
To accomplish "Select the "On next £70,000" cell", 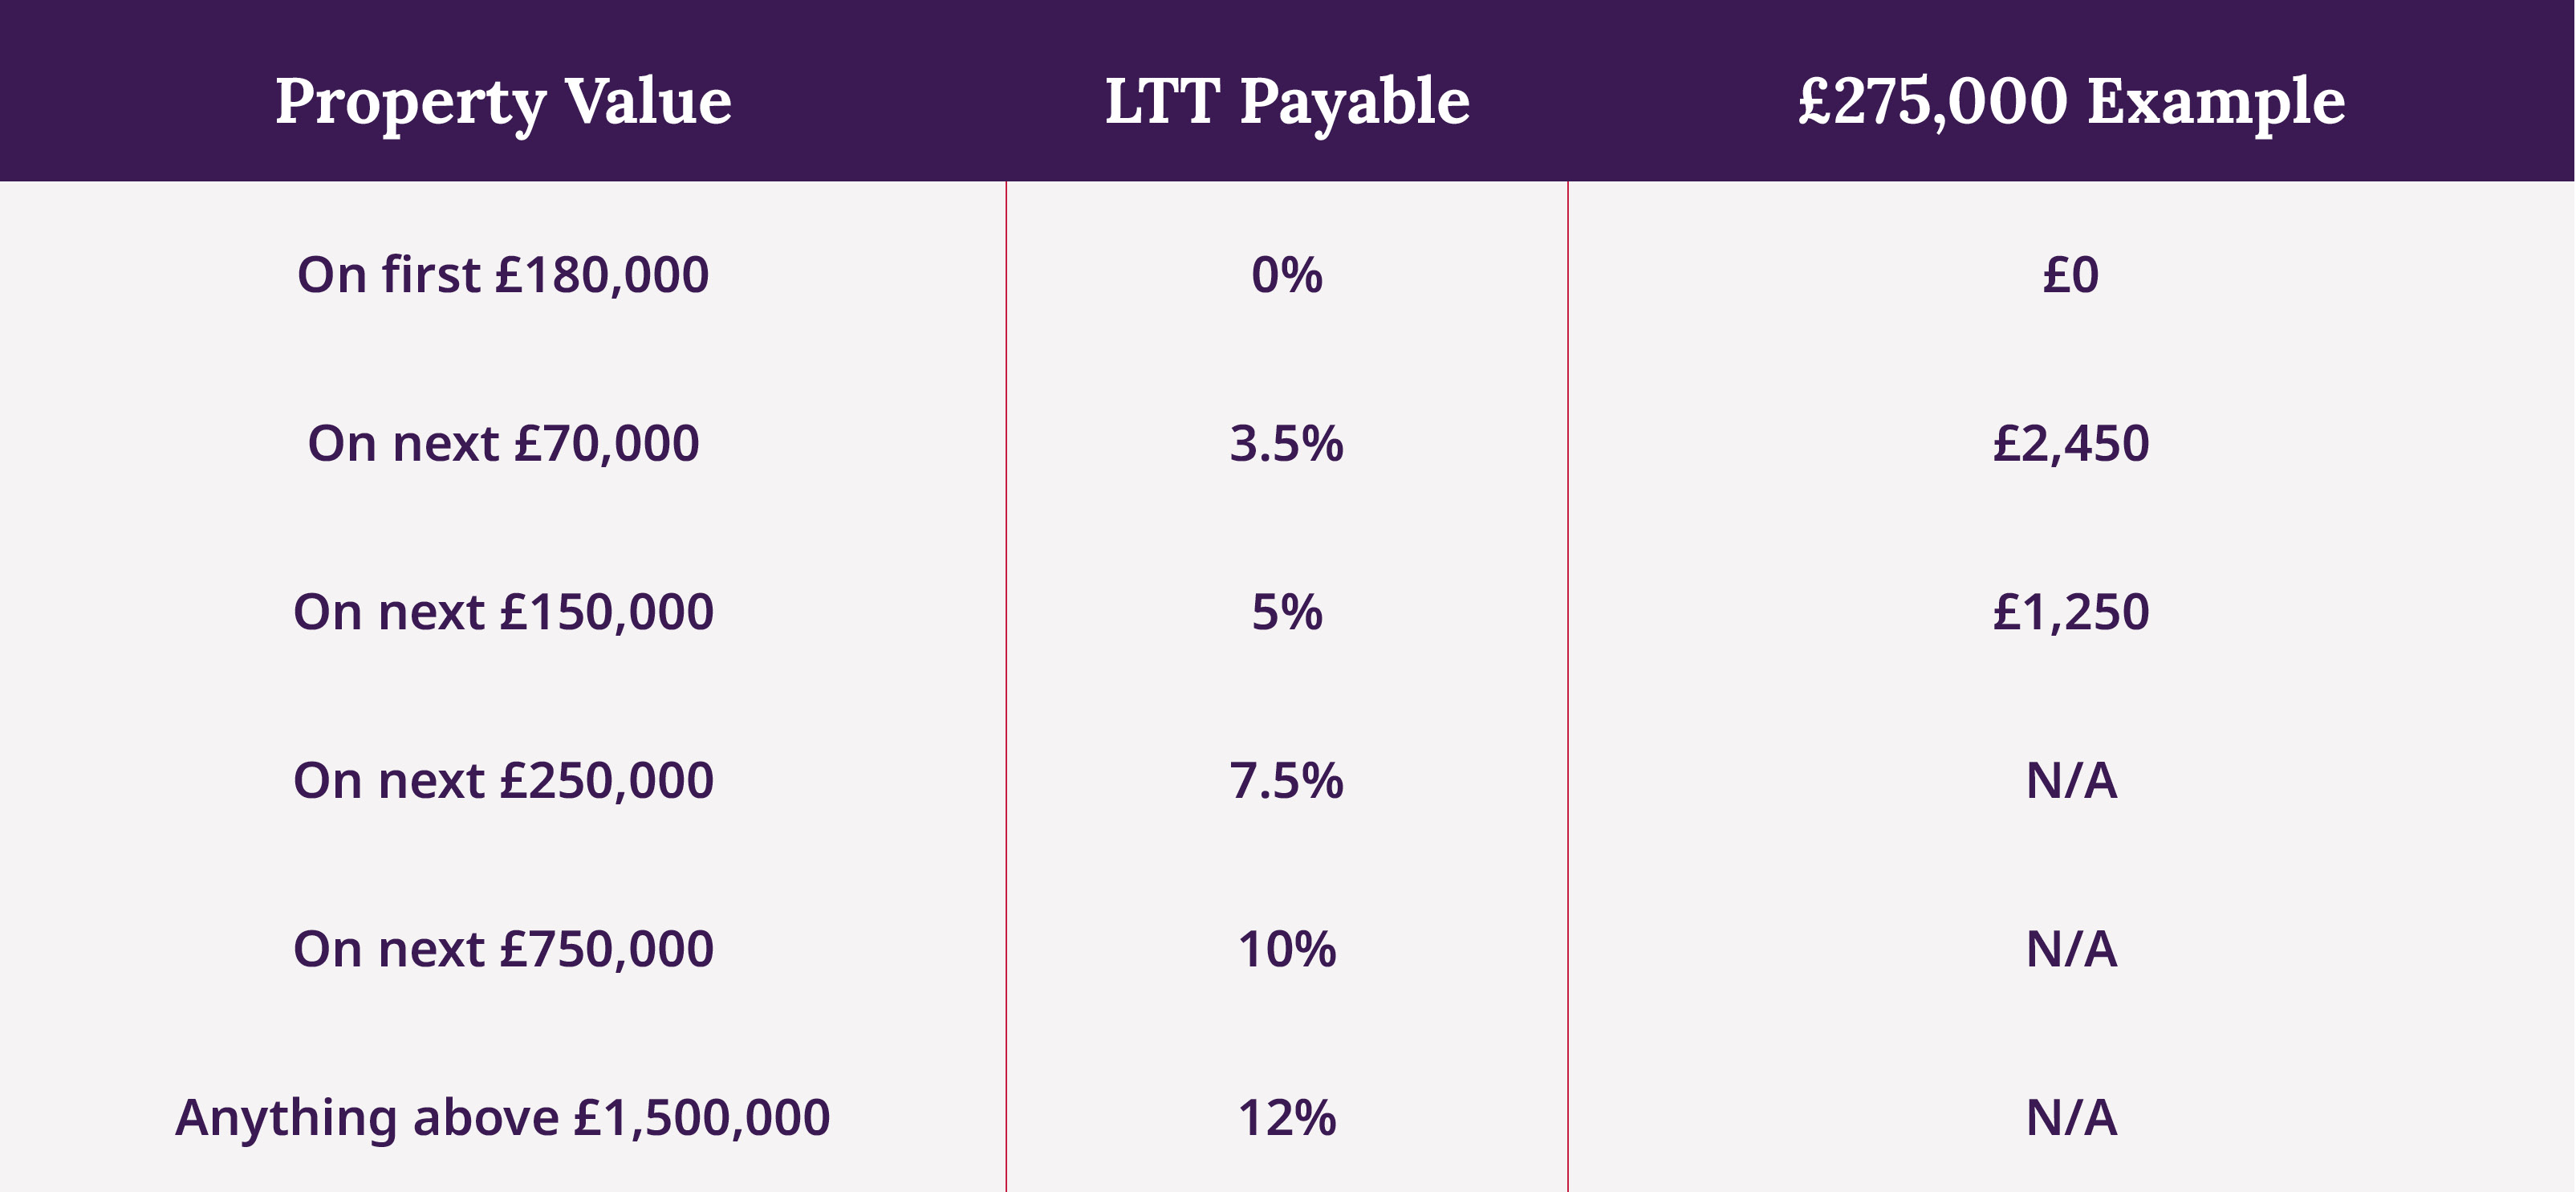I will click(503, 443).
